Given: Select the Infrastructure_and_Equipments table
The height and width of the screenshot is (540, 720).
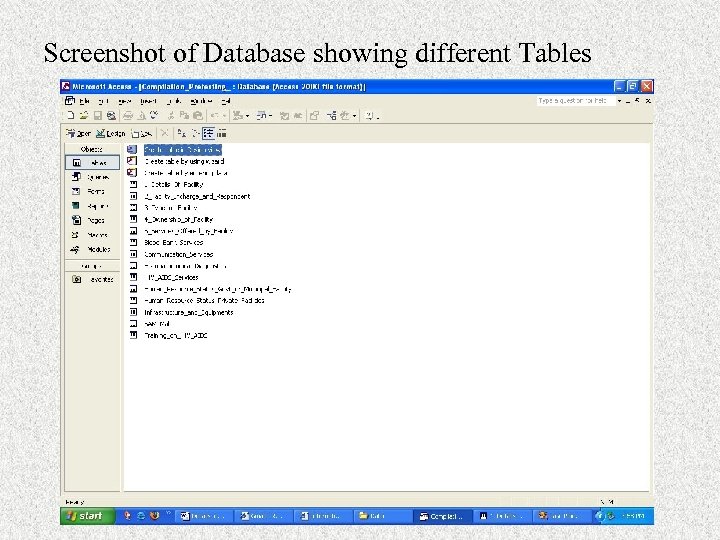Looking at the screenshot, I should pos(189,312).
